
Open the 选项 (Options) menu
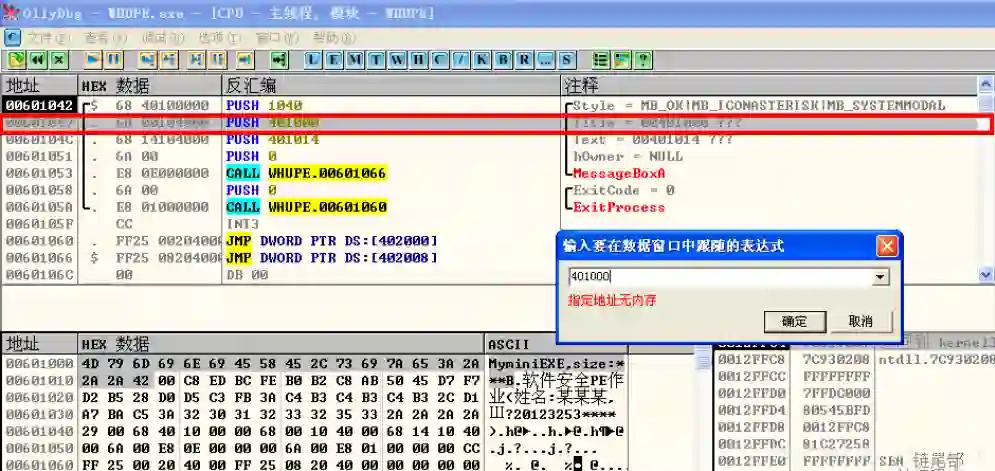(x=220, y=37)
